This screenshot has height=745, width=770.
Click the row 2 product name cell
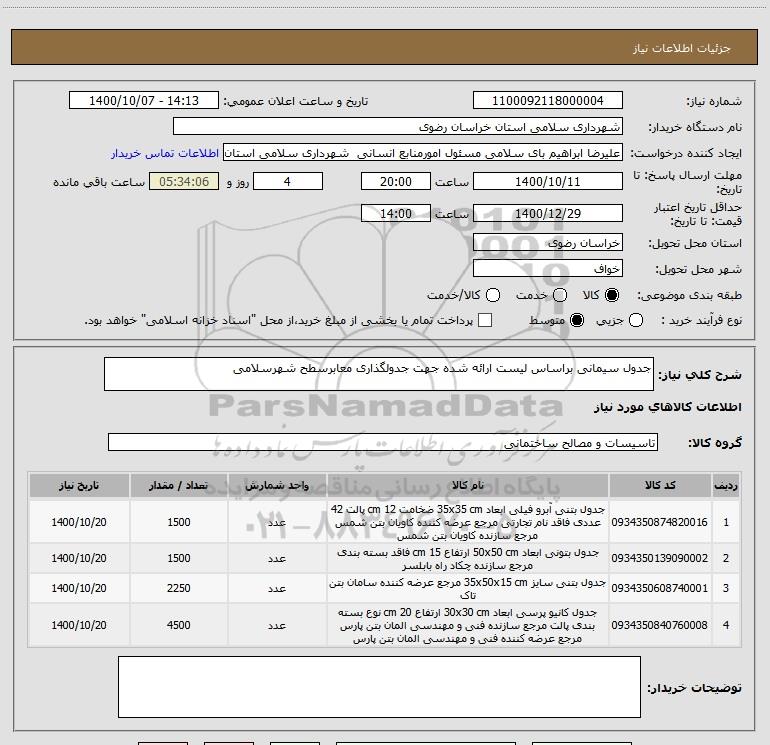tap(468, 558)
